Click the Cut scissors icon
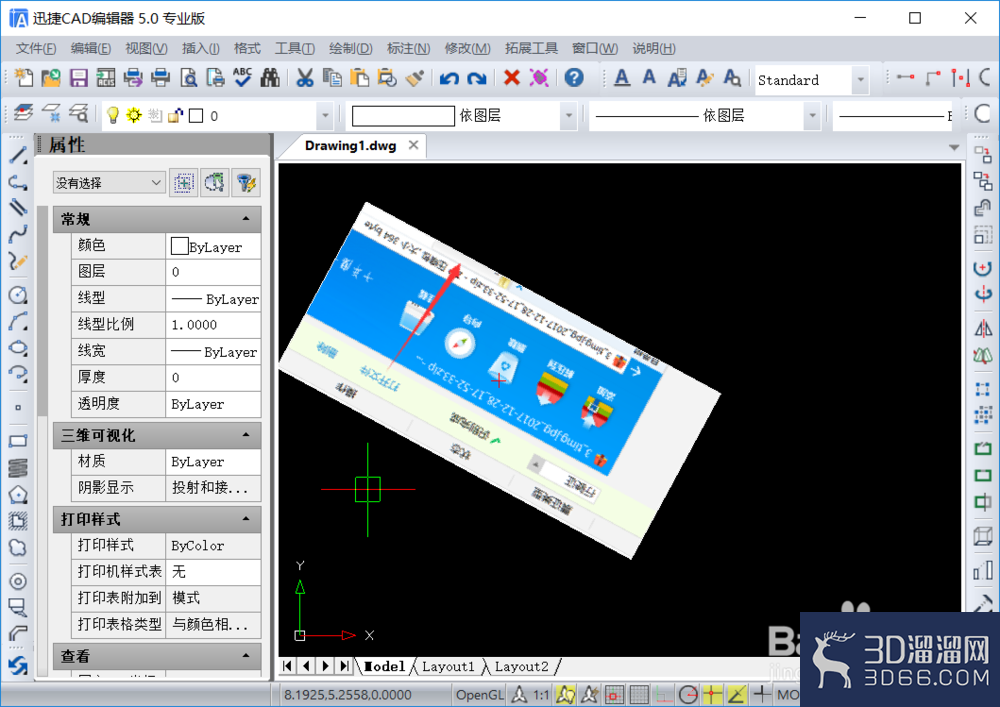The width and height of the screenshot is (1000, 707). [x=305, y=78]
